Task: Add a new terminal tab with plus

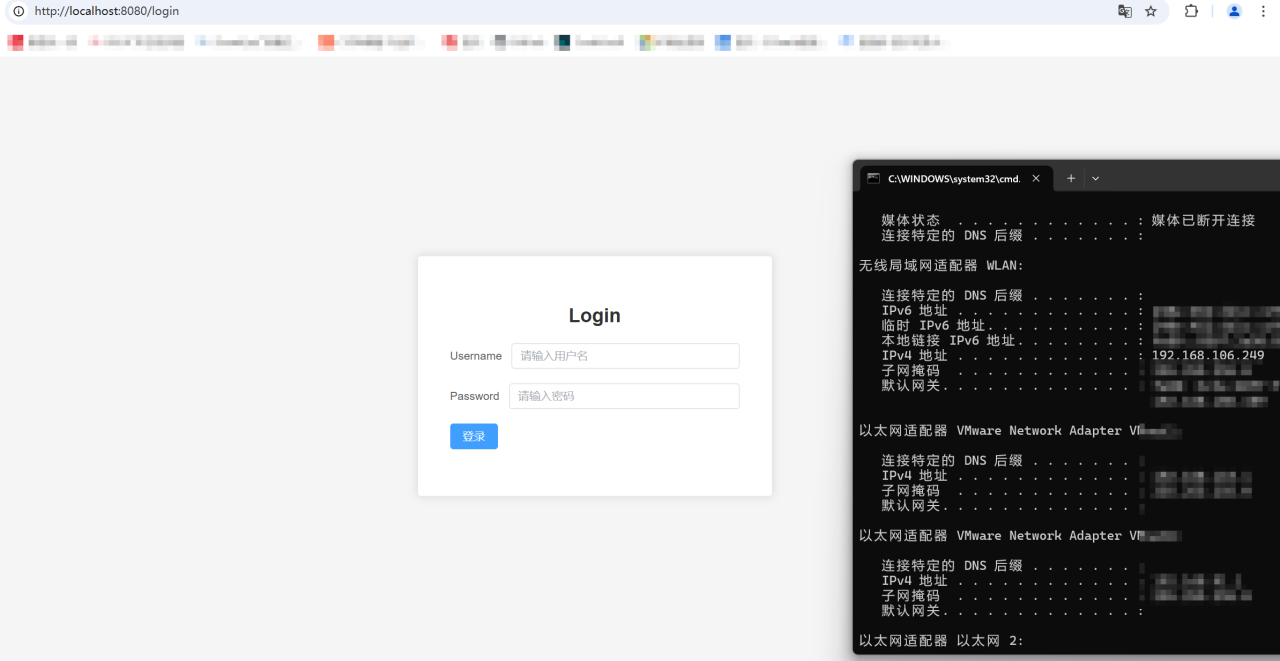Action: coord(1071,178)
